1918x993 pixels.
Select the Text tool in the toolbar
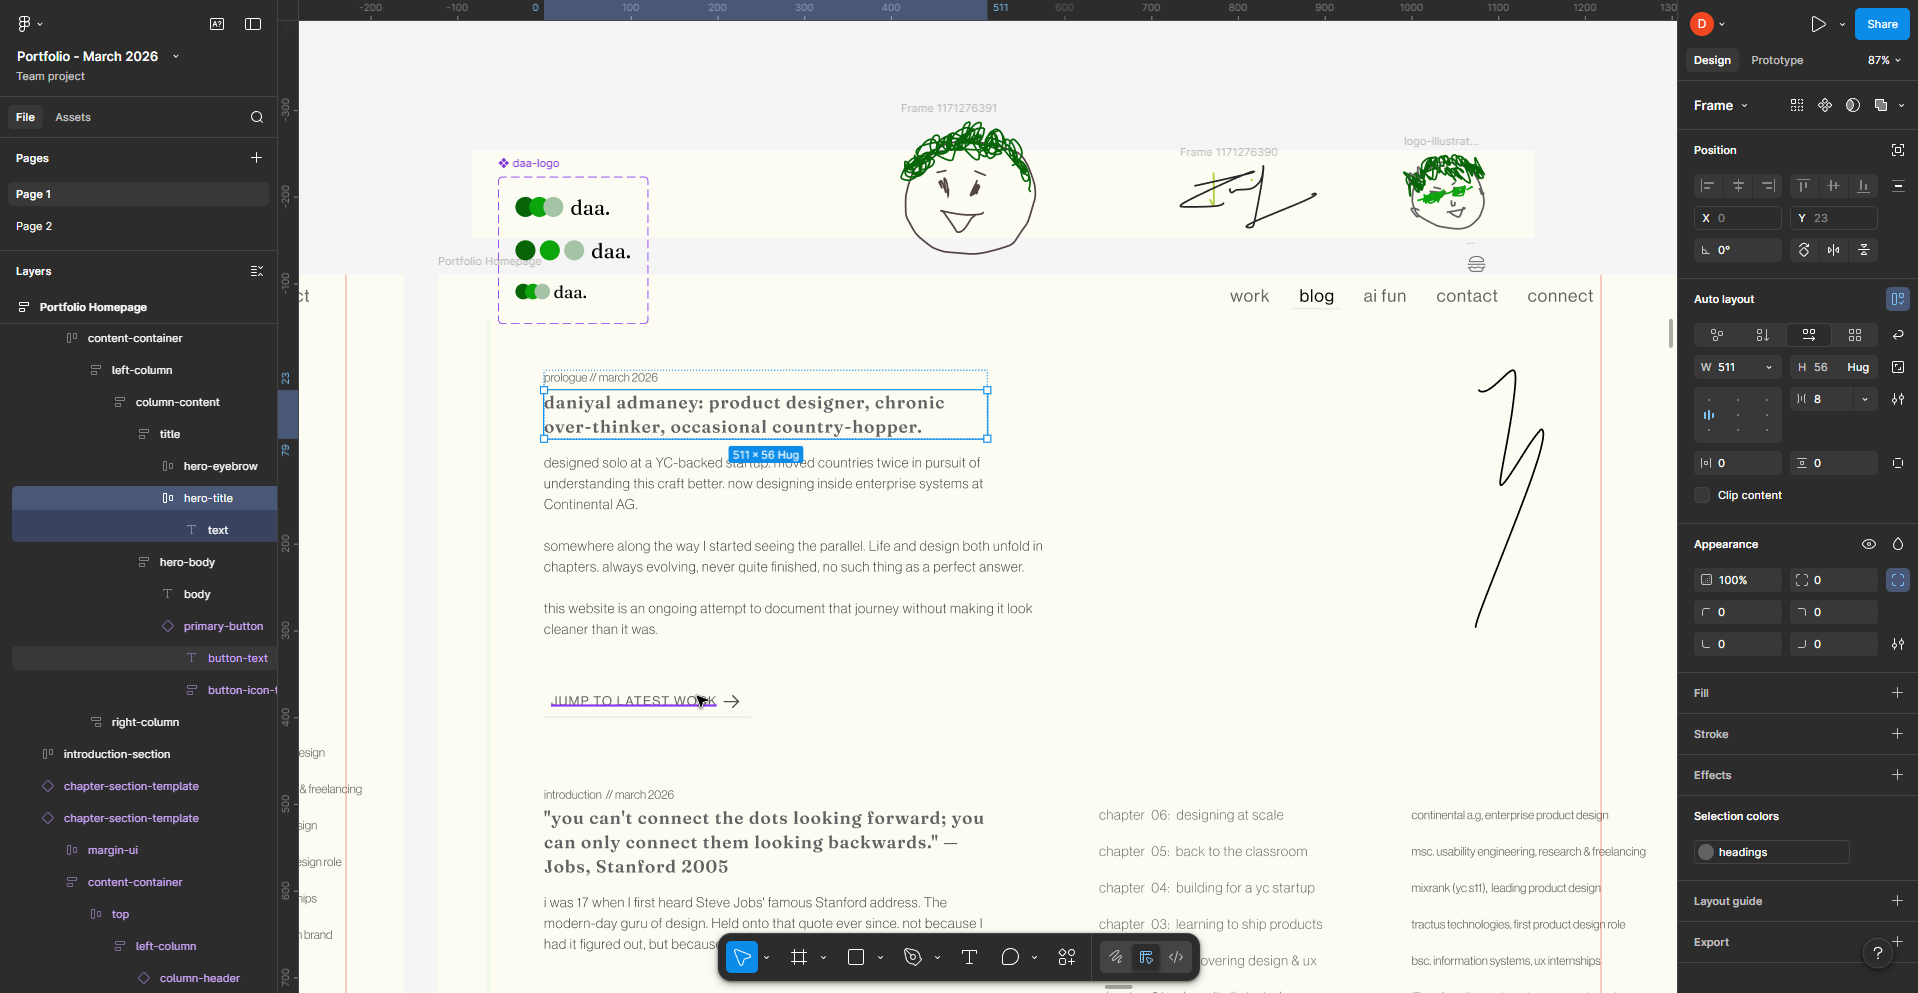[968, 957]
